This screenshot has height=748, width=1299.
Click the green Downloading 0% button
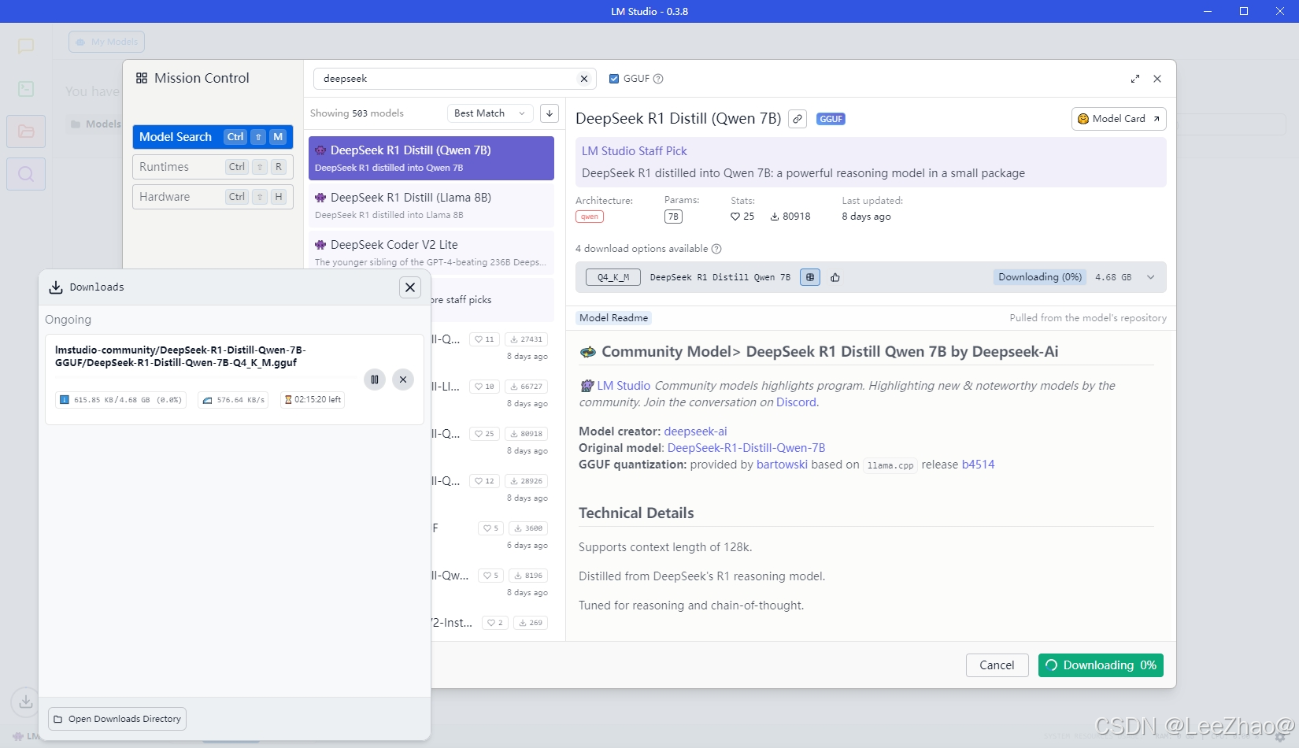pos(1101,665)
